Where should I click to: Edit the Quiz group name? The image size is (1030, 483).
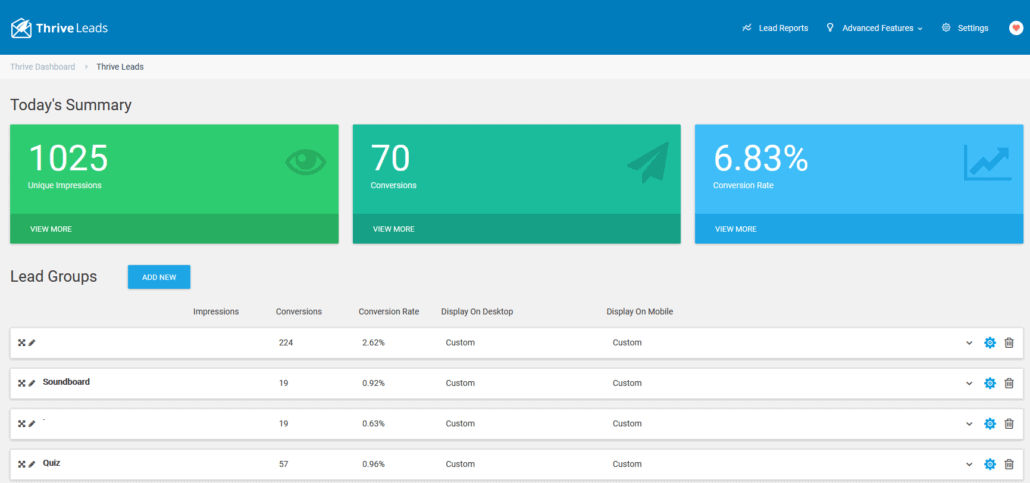coord(32,465)
